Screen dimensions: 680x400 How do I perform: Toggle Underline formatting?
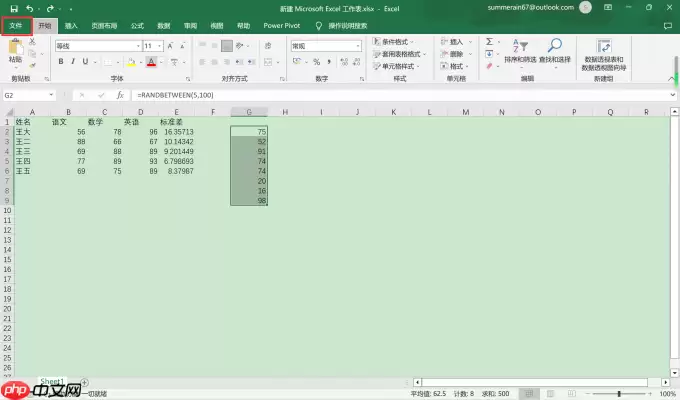(x=85, y=62)
